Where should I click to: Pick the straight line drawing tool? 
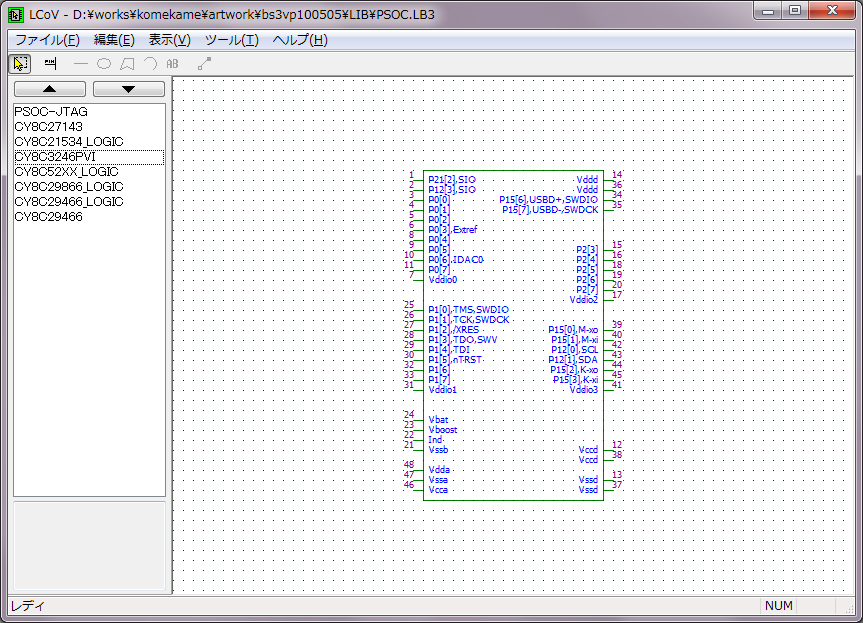(x=80, y=64)
